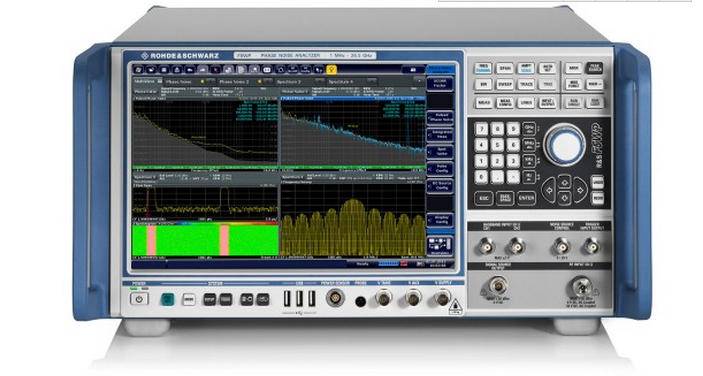
Task: Click the SPAN hardkey
Action: (x=504, y=69)
